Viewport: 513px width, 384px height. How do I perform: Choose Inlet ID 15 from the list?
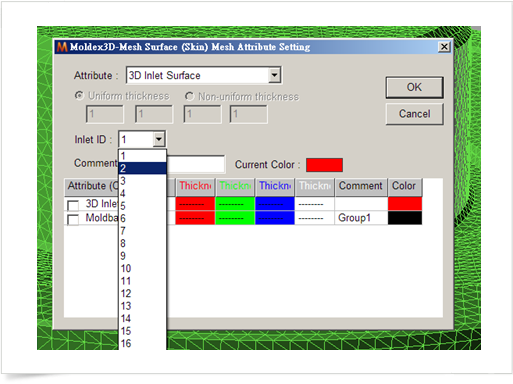[142, 331]
